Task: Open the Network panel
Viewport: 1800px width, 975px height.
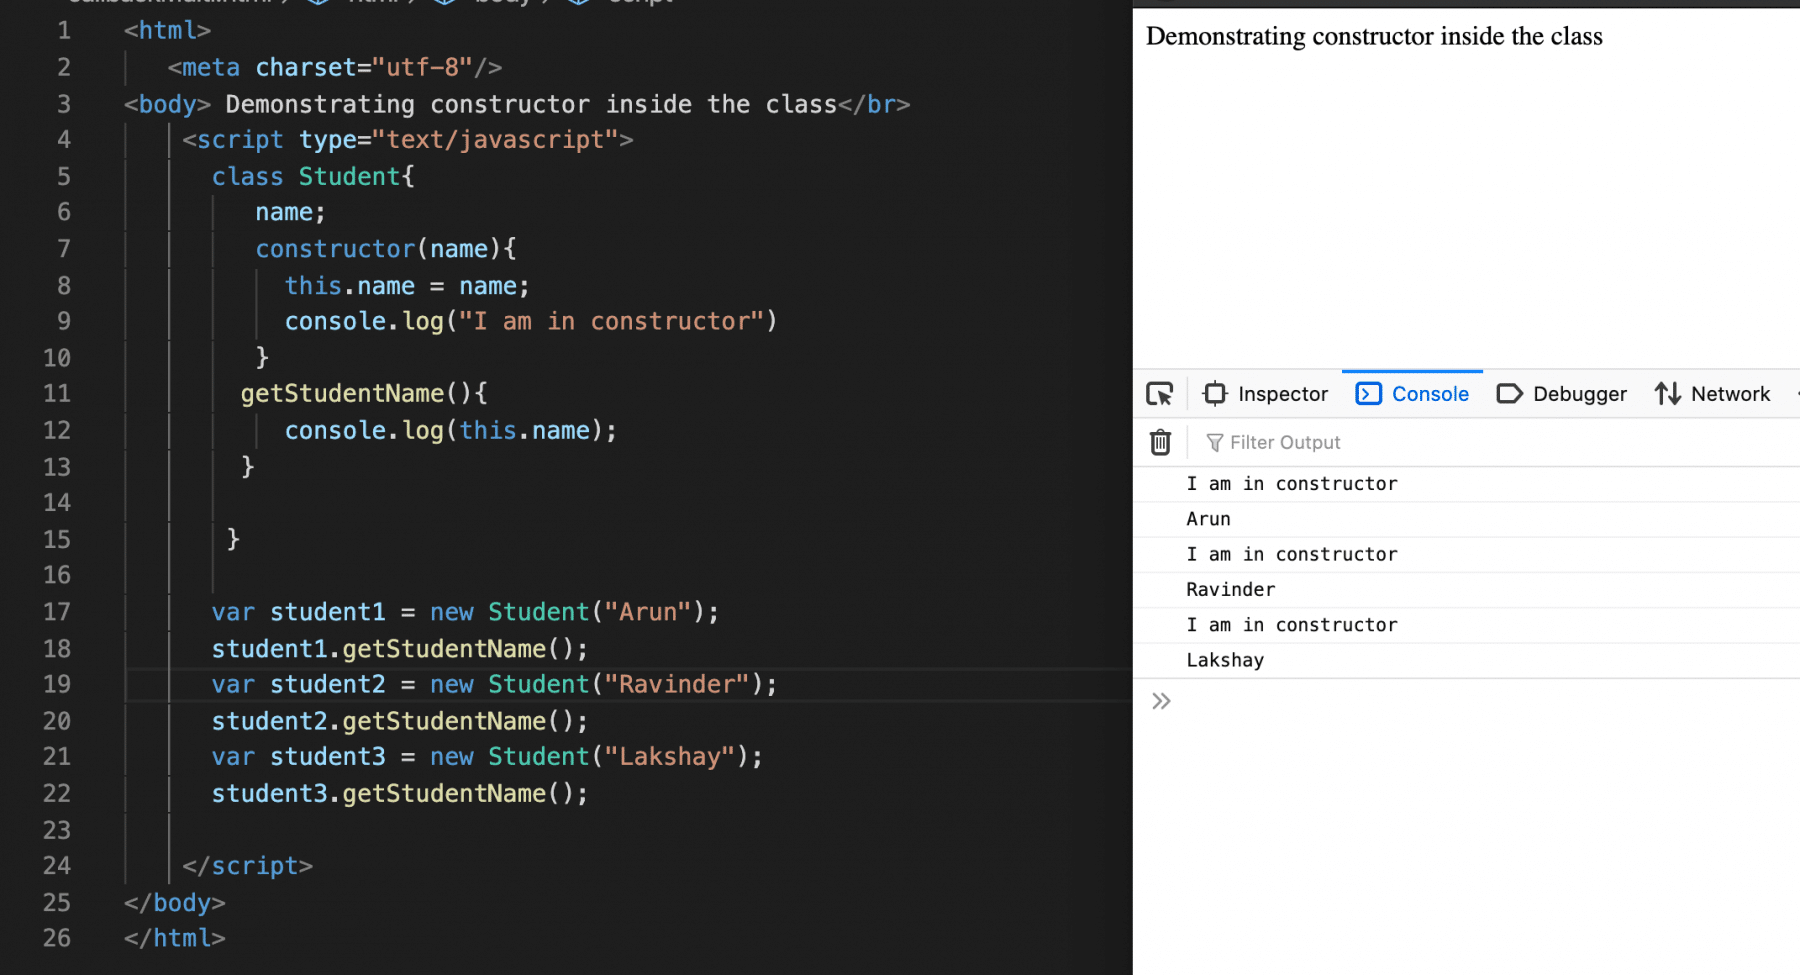Action: tap(1728, 393)
